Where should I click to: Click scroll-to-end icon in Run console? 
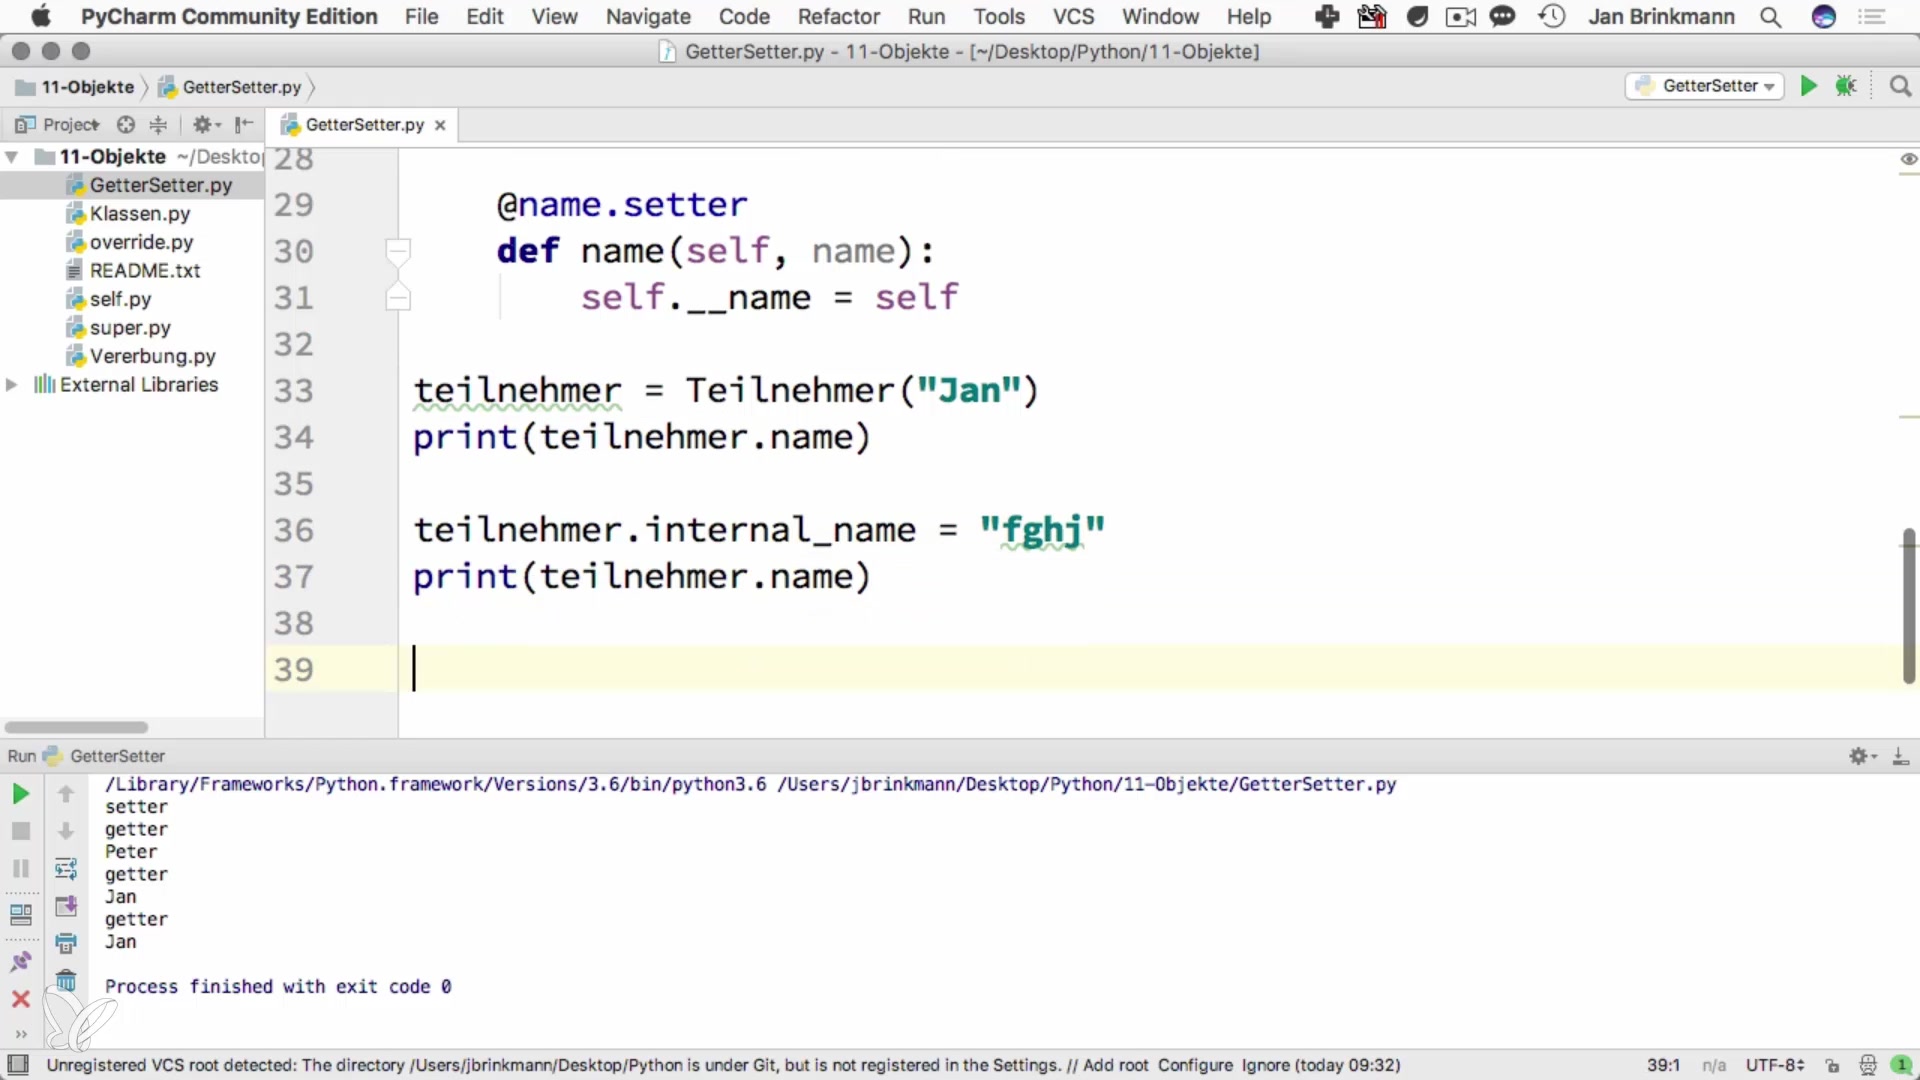(x=66, y=906)
